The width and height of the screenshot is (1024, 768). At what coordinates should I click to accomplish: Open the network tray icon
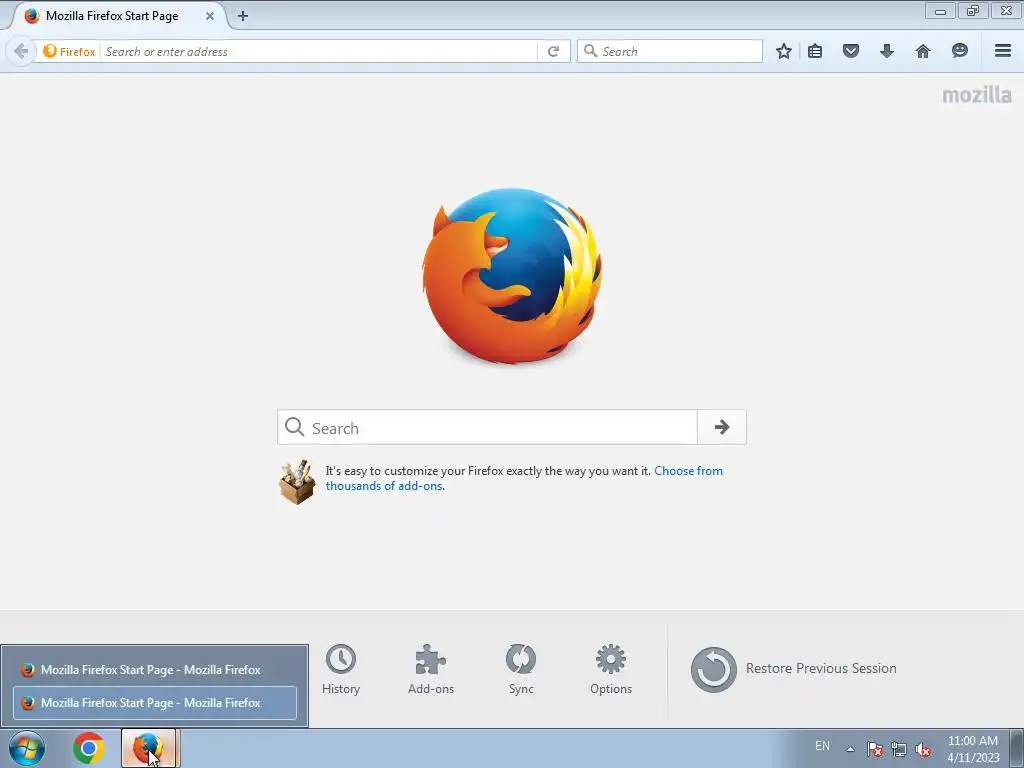899,749
